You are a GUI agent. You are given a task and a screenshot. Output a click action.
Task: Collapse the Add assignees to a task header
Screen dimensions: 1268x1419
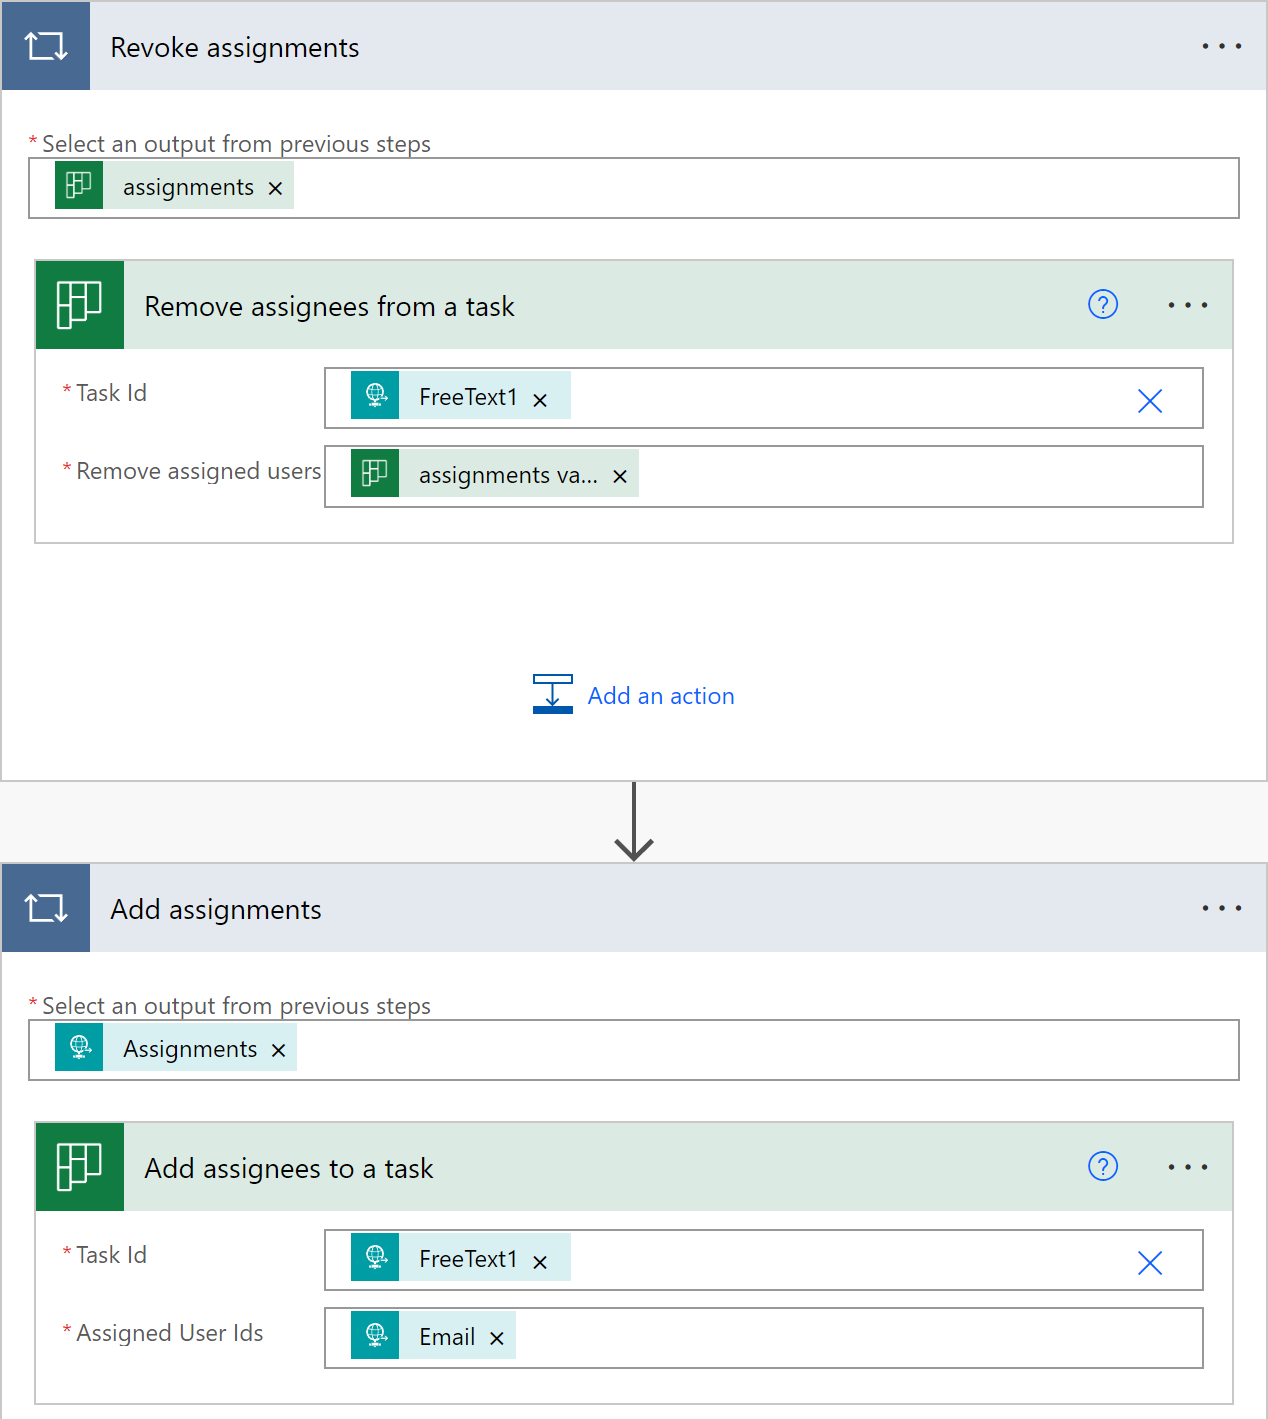pyautogui.click(x=600, y=1167)
